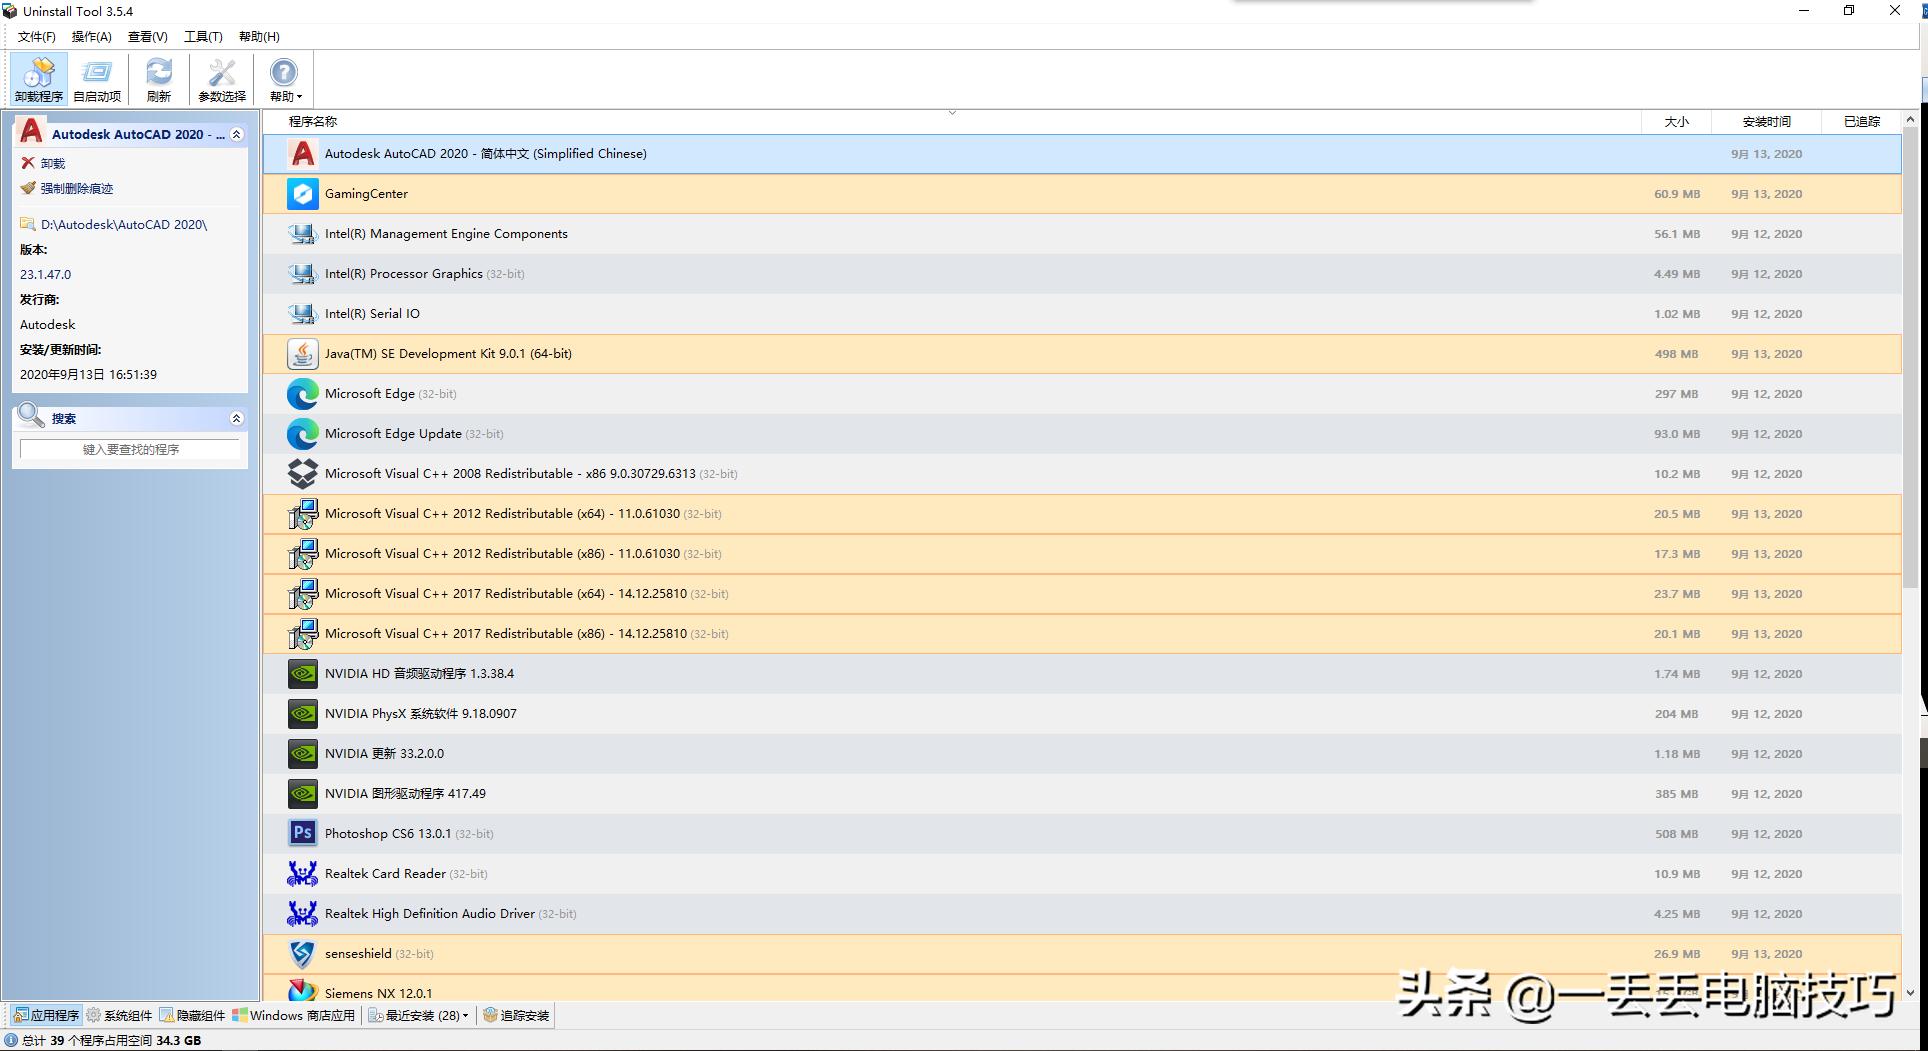Click the Realtek Card Reader icon
Screen dimensions: 1928x1051
pyautogui.click(x=302, y=874)
